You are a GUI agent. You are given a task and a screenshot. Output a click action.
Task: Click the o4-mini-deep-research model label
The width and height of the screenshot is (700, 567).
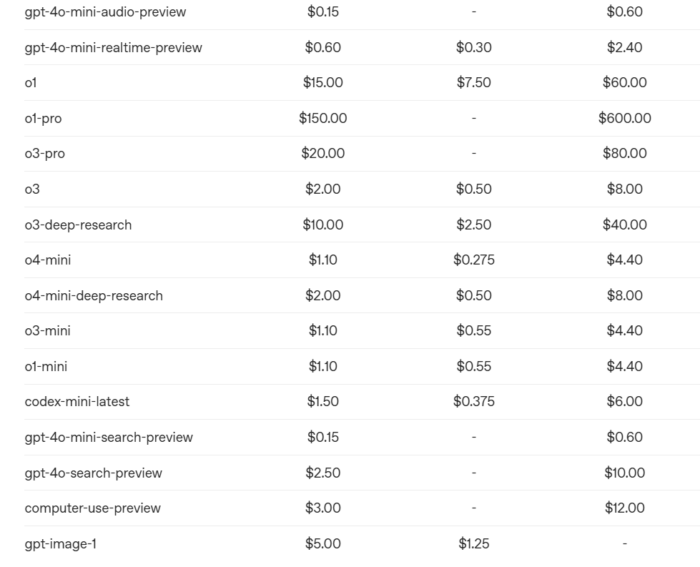pyautogui.click(x=93, y=296)
